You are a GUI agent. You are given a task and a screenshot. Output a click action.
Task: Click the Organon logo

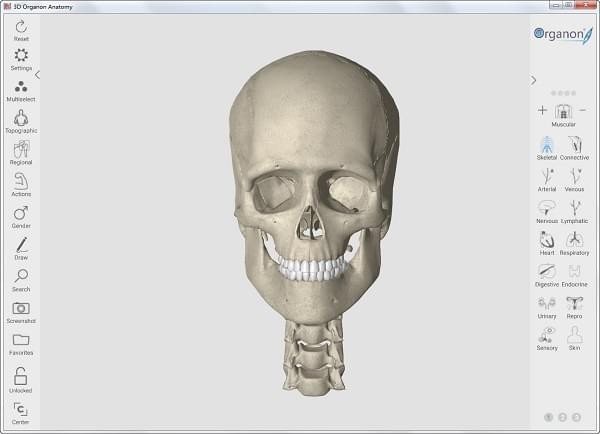(x=563, y=34)
